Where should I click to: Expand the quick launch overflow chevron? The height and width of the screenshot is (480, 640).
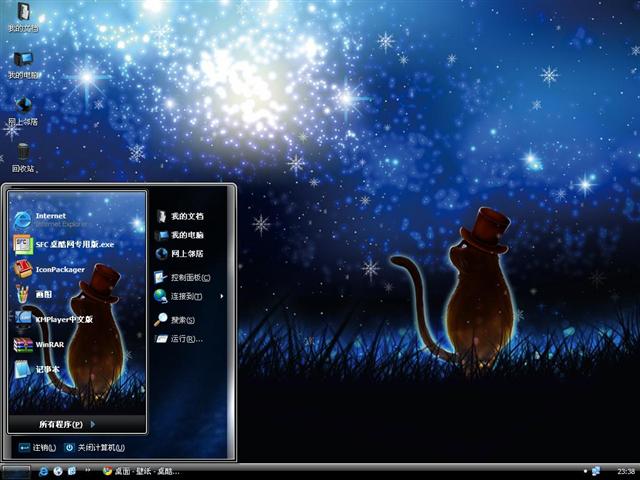pyautogui.click(x=88, y=470)
